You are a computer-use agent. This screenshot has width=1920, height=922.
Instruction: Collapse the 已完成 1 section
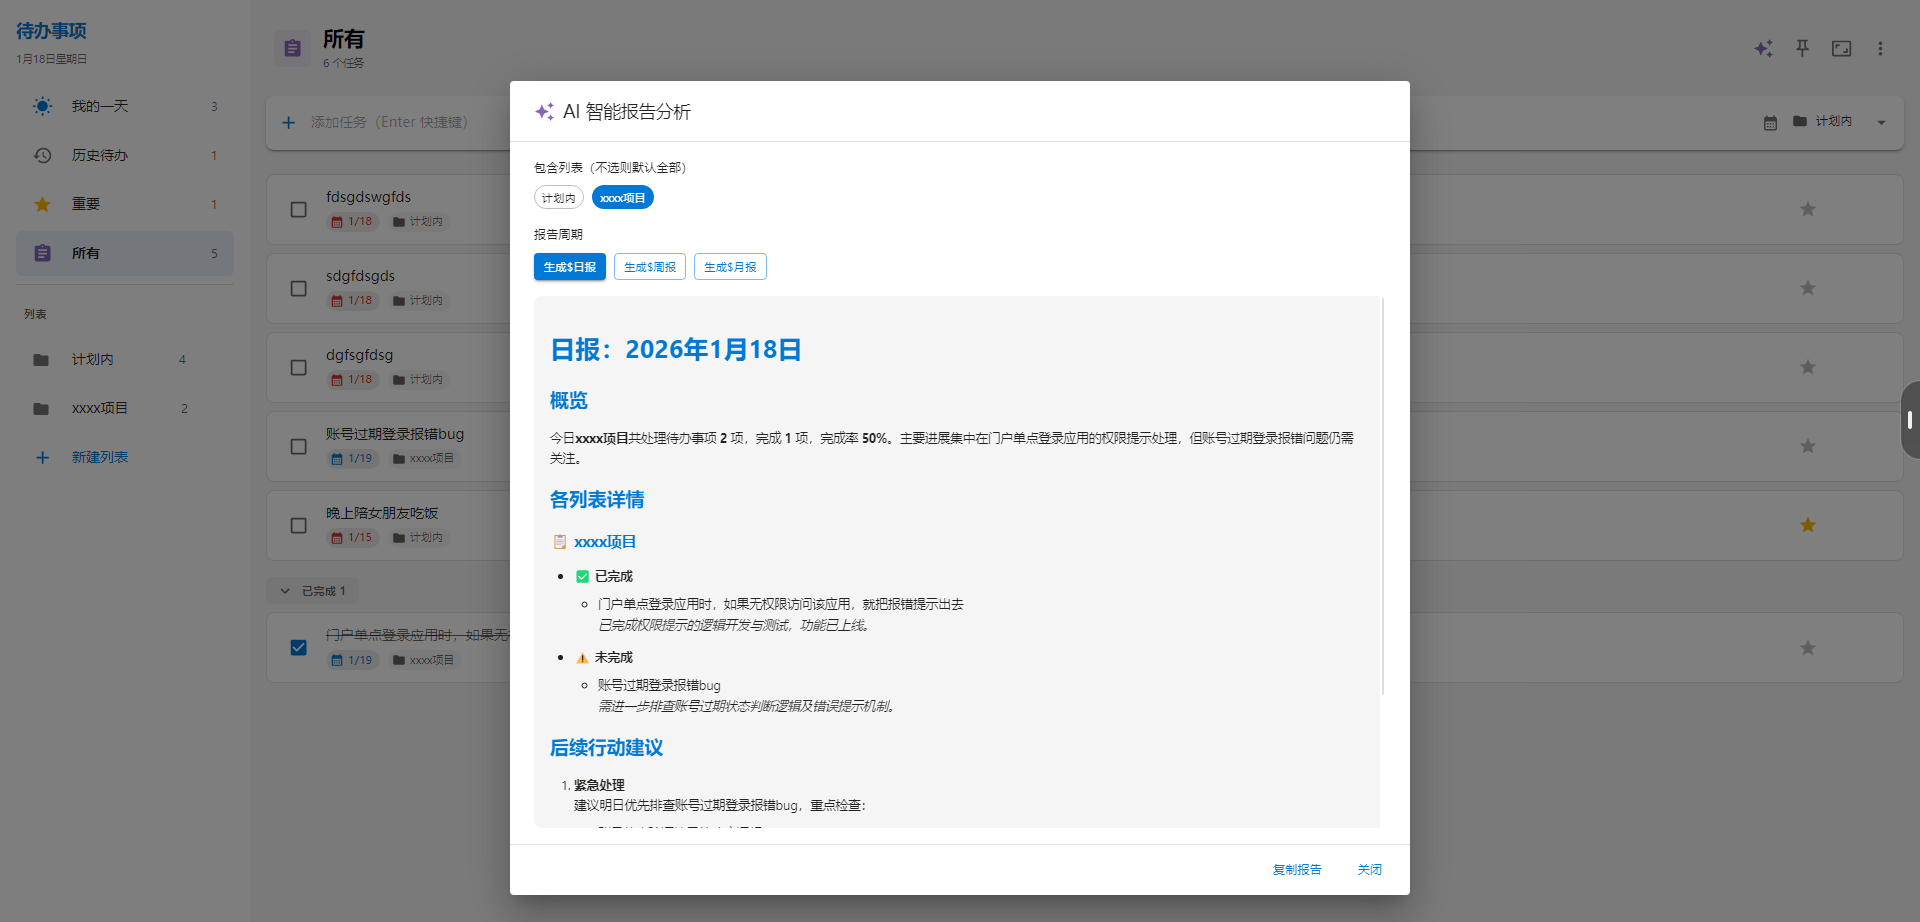[x=285, y=591]
